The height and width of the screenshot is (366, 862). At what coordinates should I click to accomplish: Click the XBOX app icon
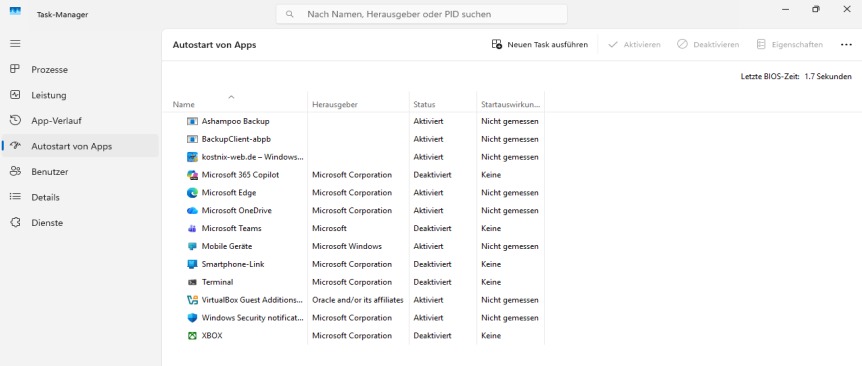[x=192, y=336]
